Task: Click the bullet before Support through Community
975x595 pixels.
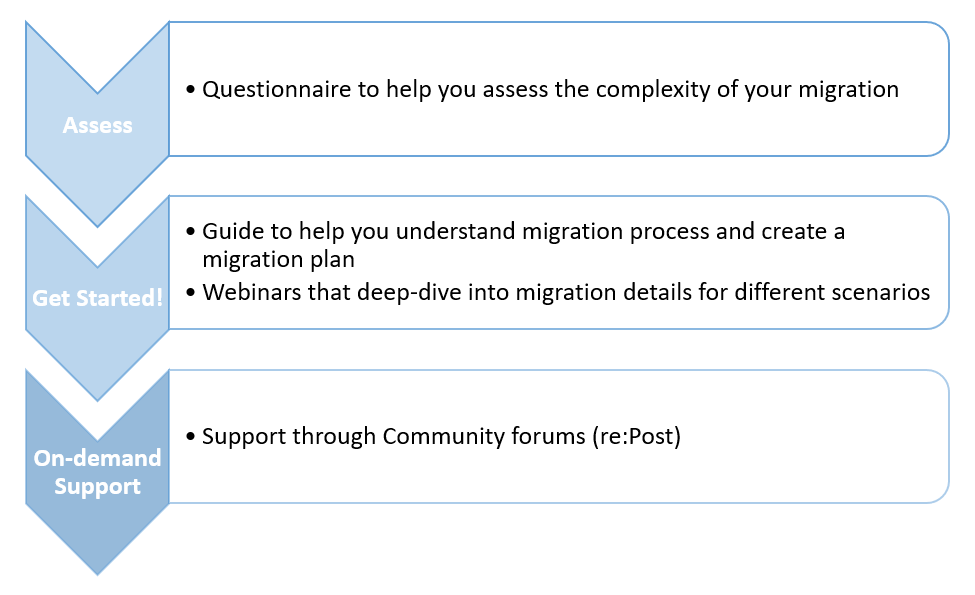Action: pyautogui.click(x=191, y=437)
